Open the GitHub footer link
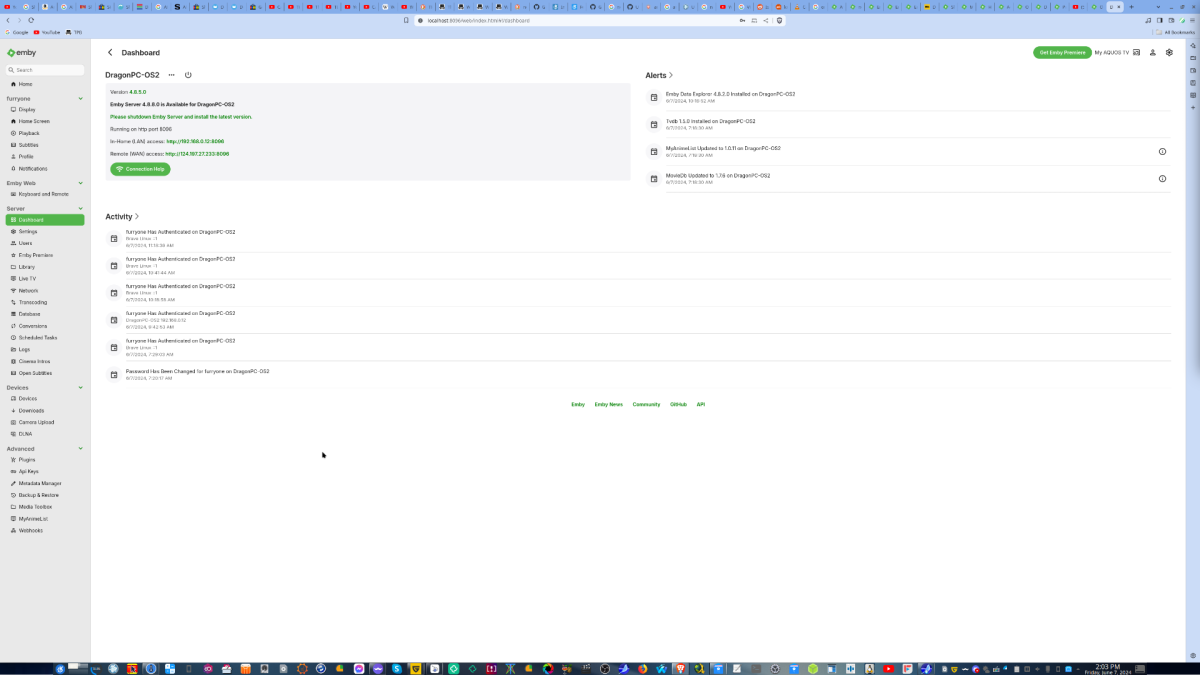This screenshot has width=1200, height=675. click(x=679, y=404)
